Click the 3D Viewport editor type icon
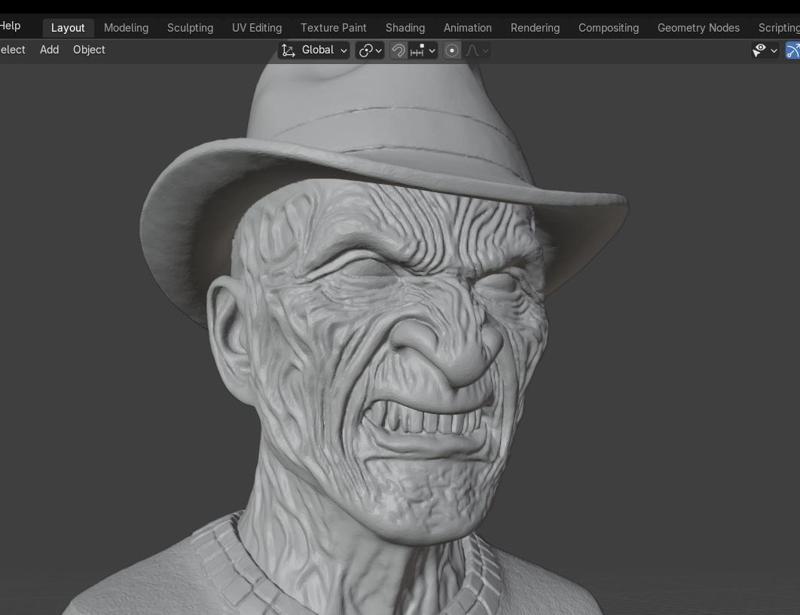The width and height of the screenshot is (800, 615). [793, 49]
